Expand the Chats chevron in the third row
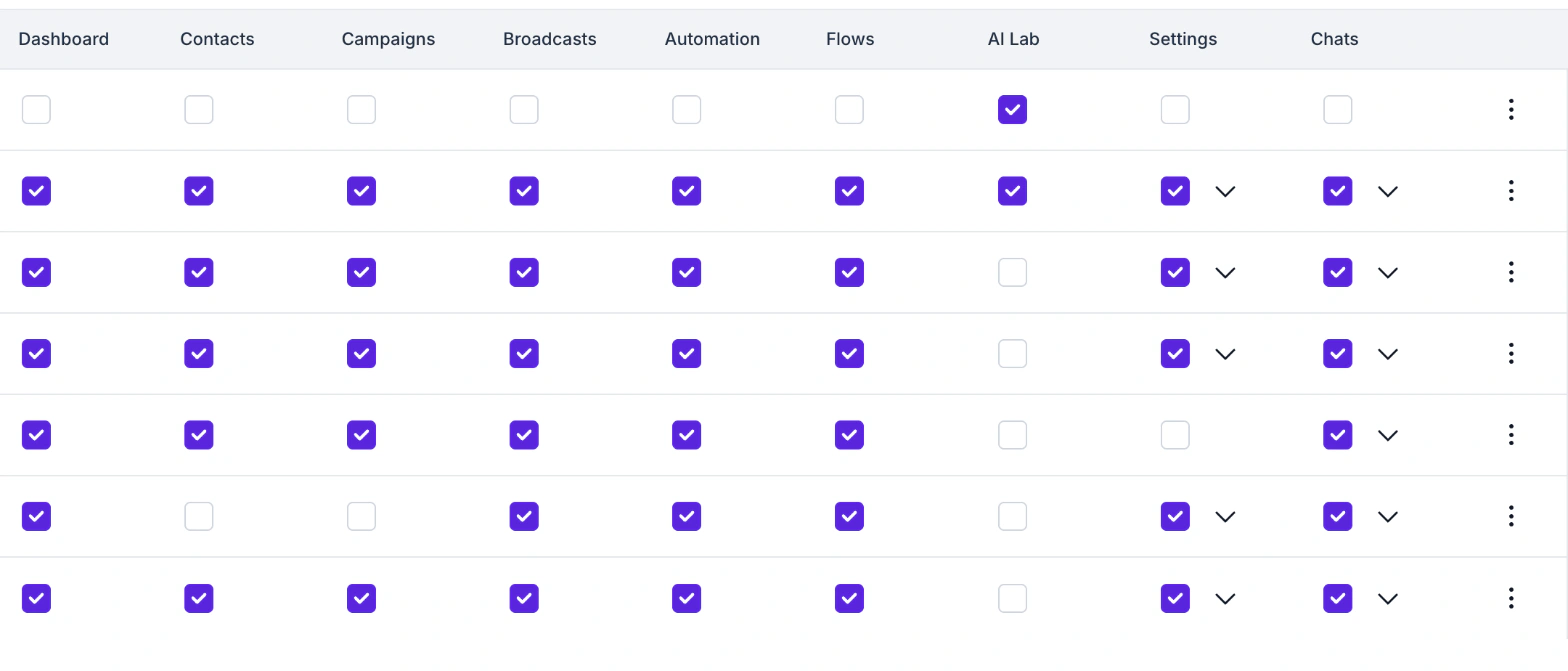Screen dimensions: 1568x671 pyautogui.click(x=1387, y=272)
